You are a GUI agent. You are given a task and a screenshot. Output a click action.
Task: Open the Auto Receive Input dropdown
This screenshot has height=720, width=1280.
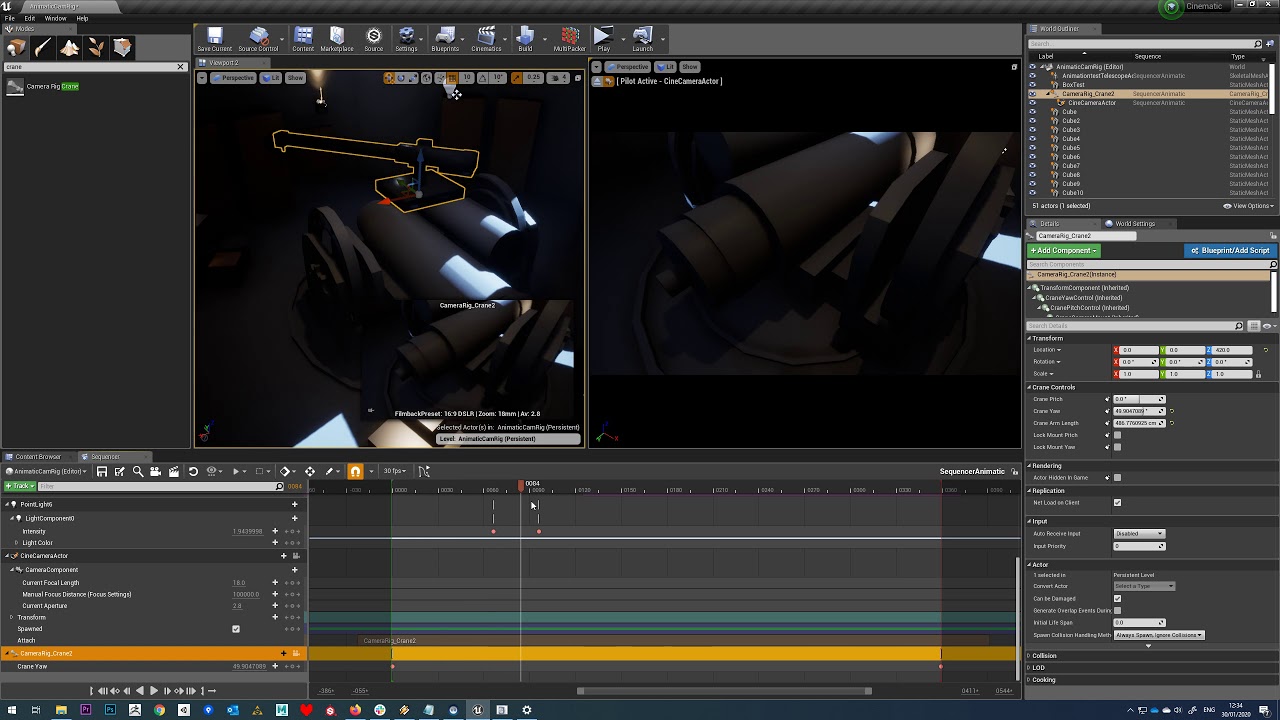1139,534
